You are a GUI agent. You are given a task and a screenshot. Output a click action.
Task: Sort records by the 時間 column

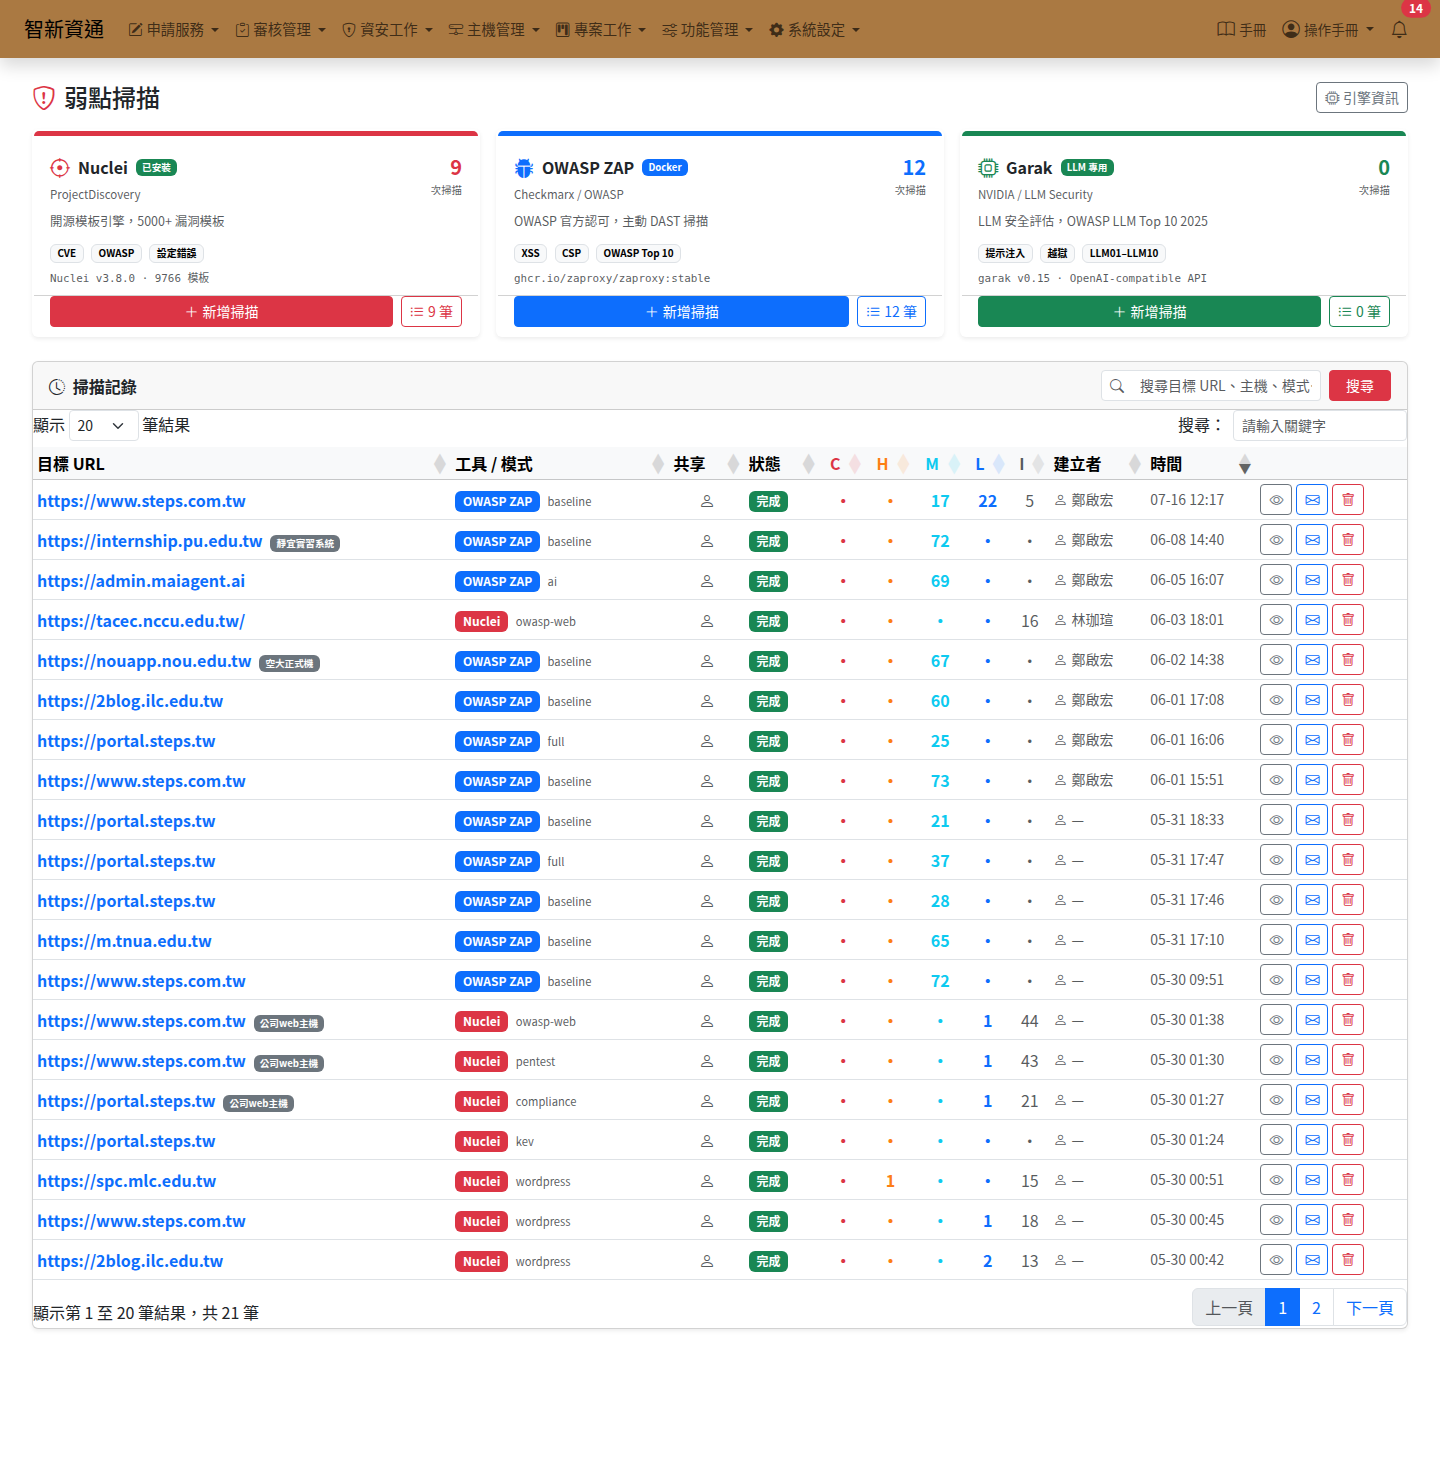click(1200, 464)
